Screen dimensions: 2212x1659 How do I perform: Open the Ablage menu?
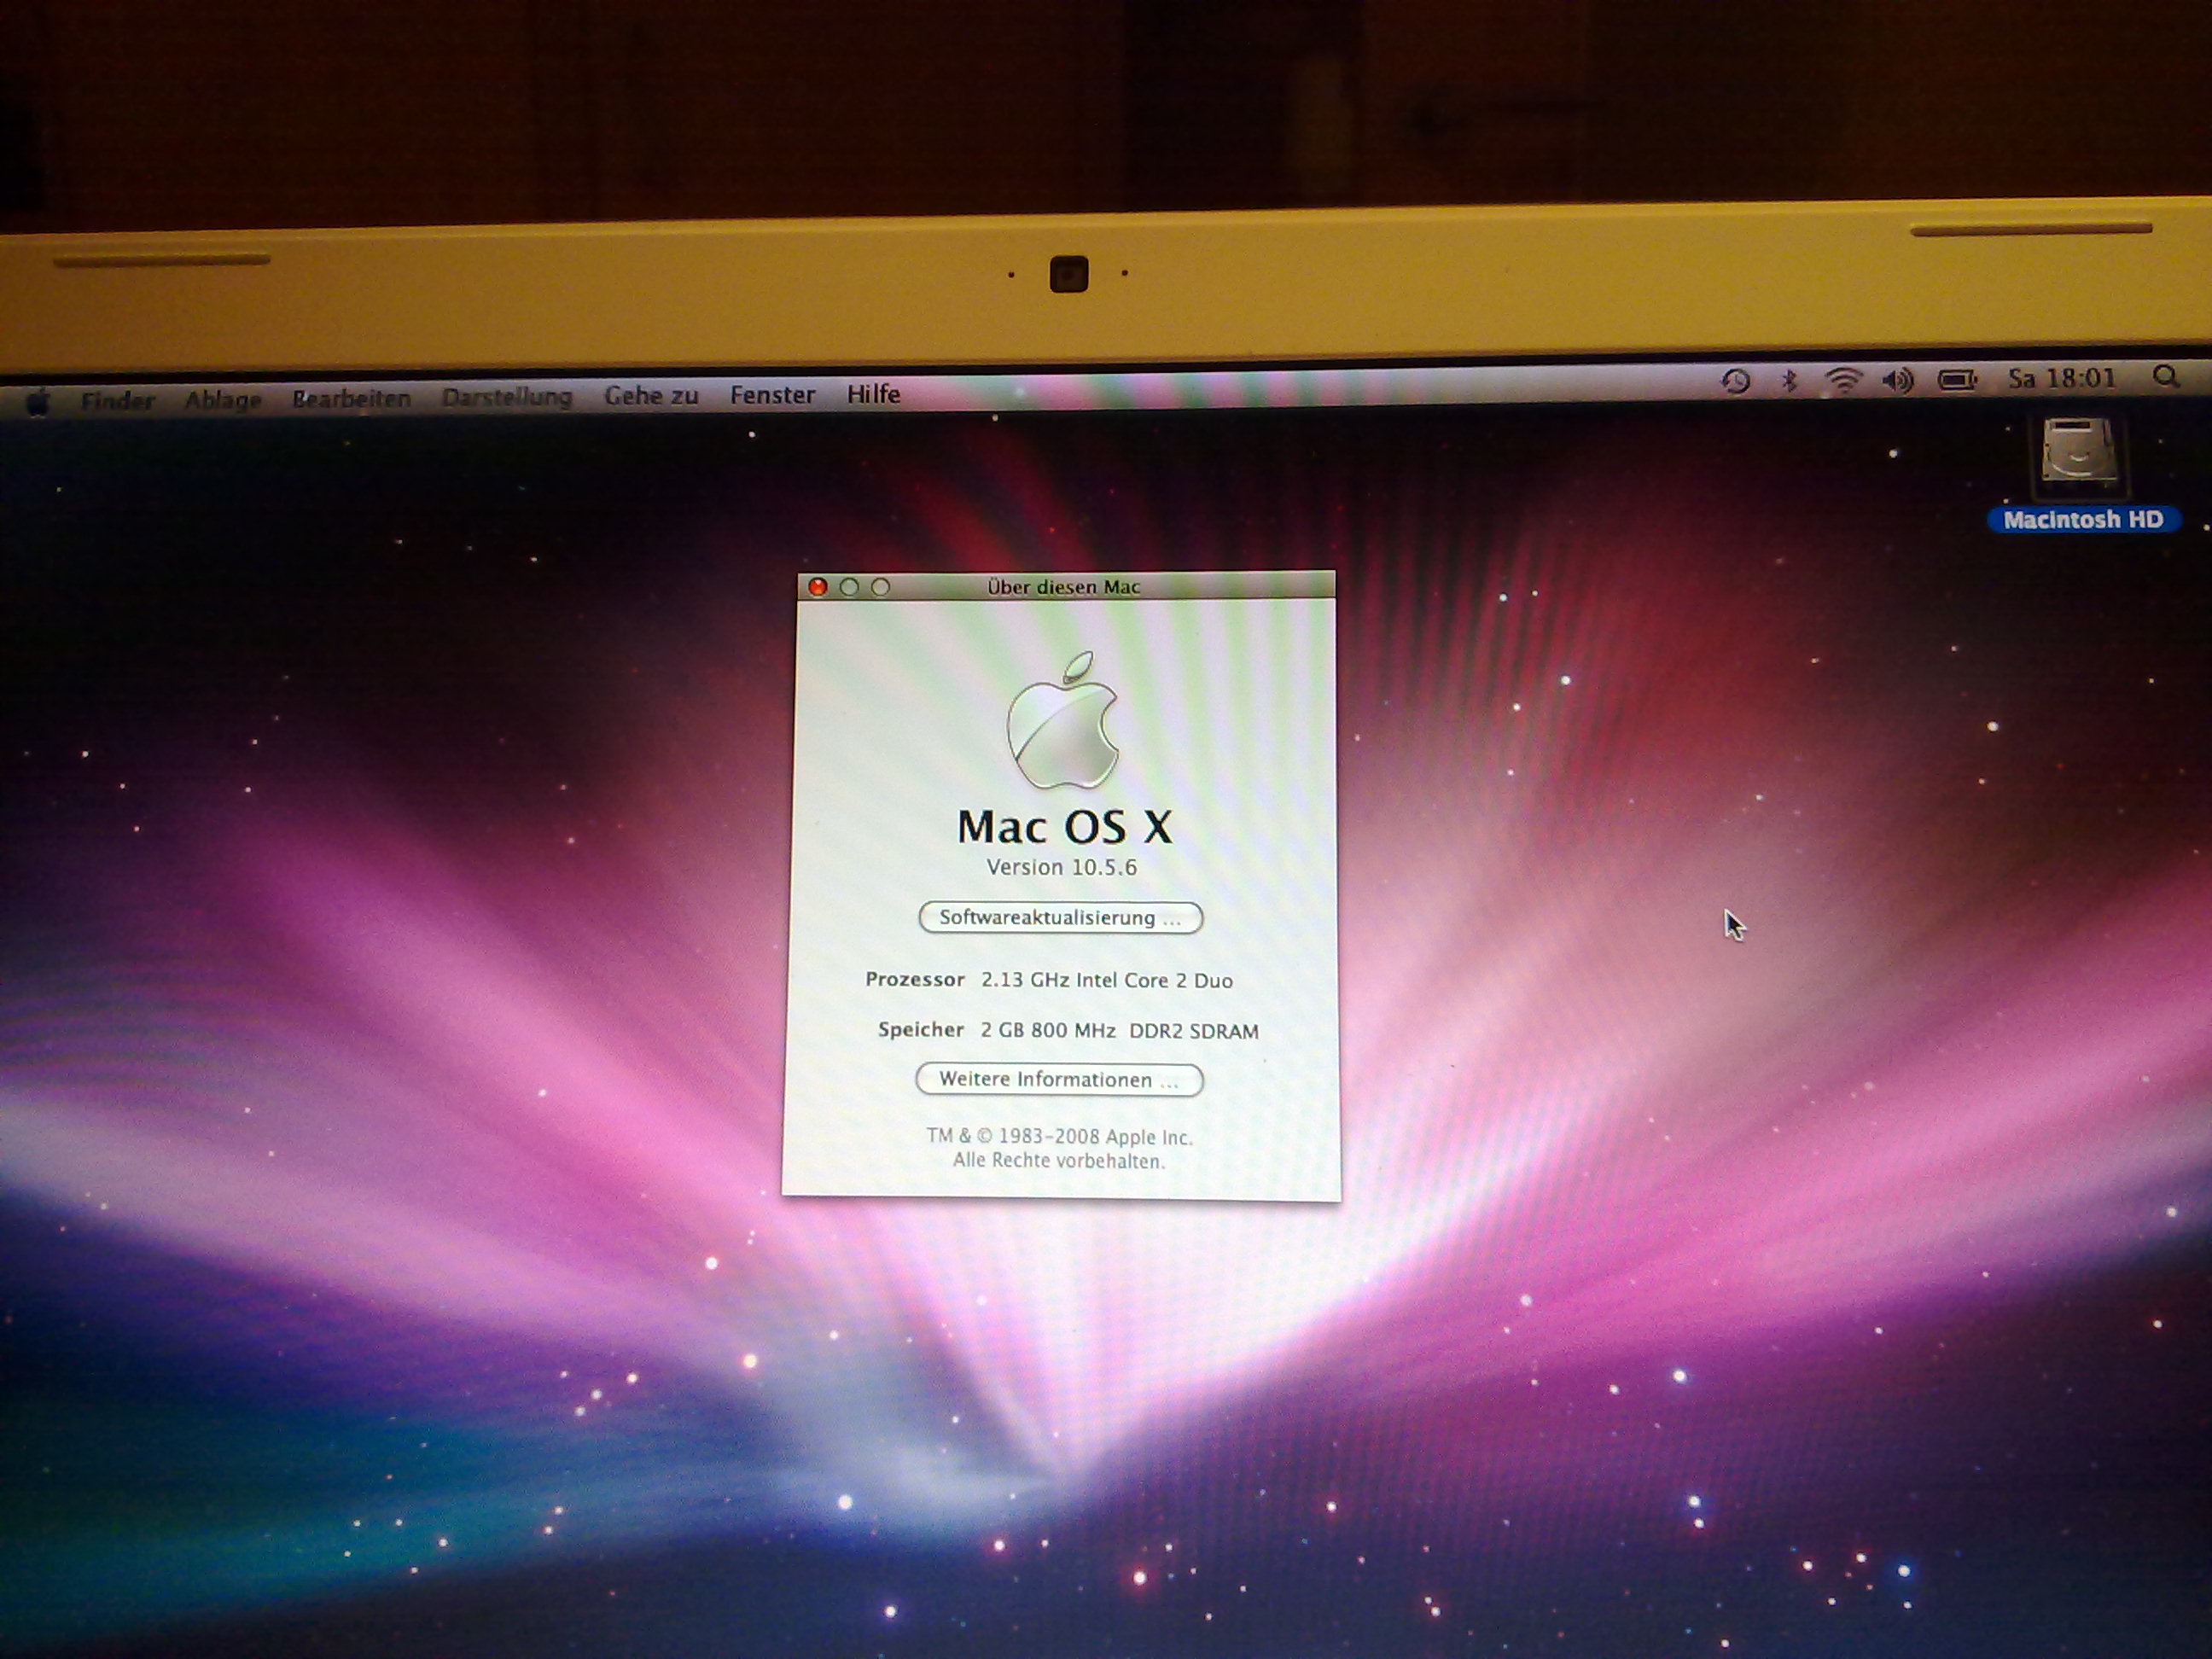(223, 400)
